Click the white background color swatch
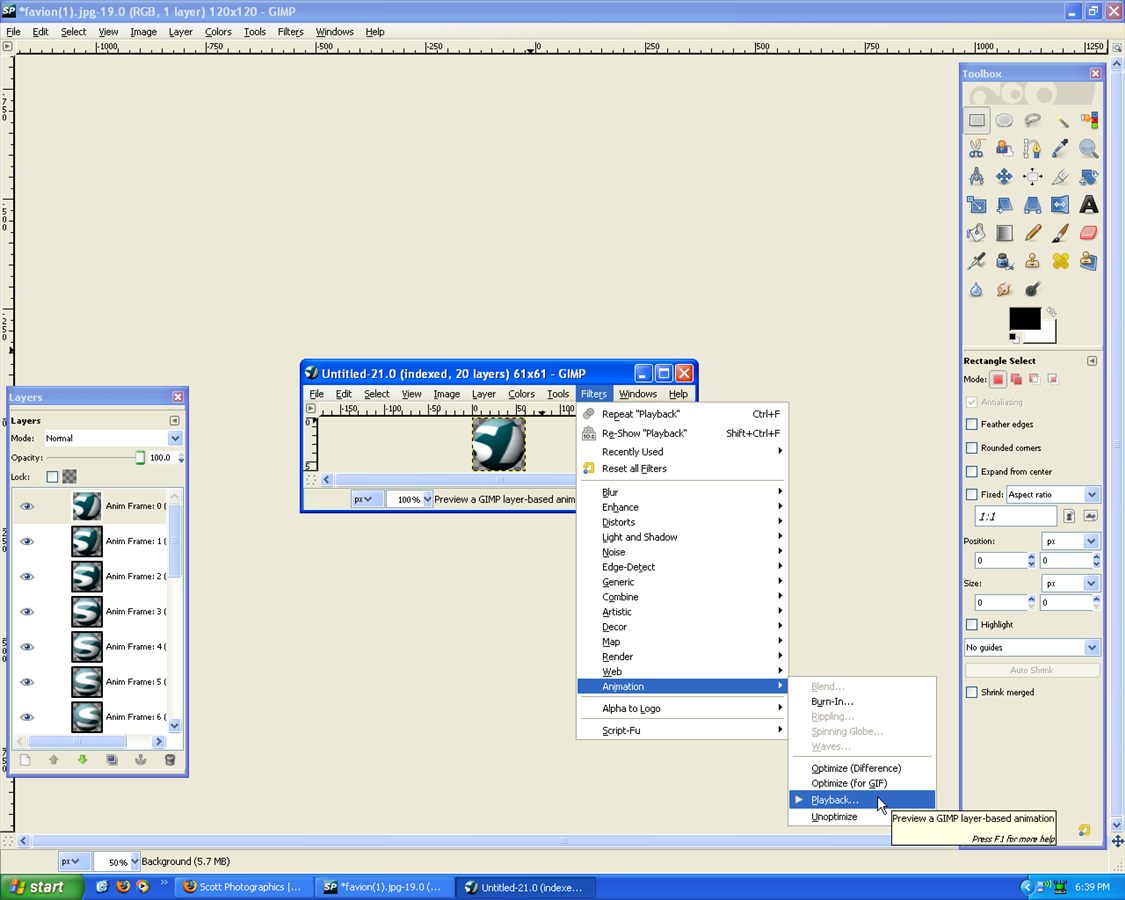 pos(1048,336)
